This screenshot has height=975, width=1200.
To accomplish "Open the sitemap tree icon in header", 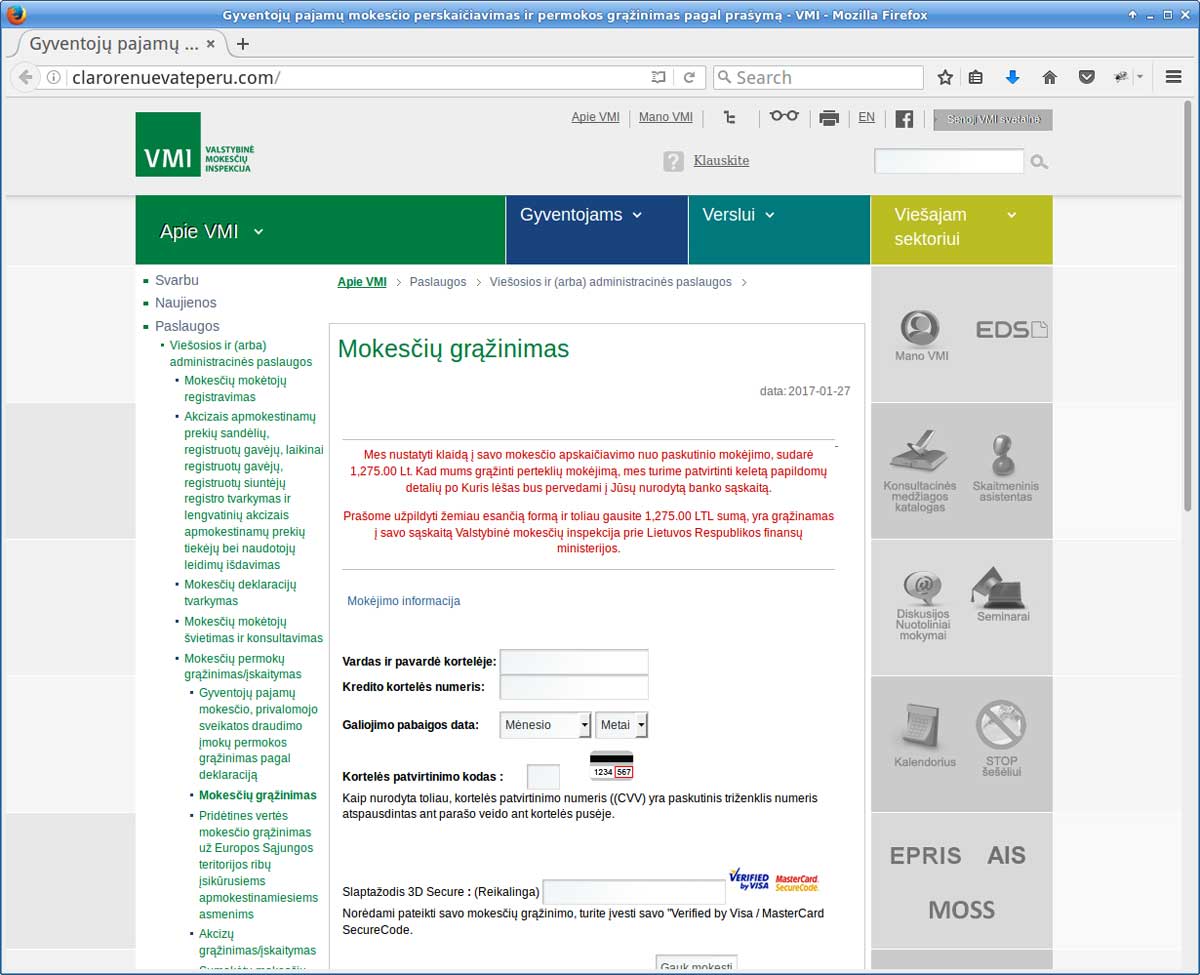I will point(730,118).
